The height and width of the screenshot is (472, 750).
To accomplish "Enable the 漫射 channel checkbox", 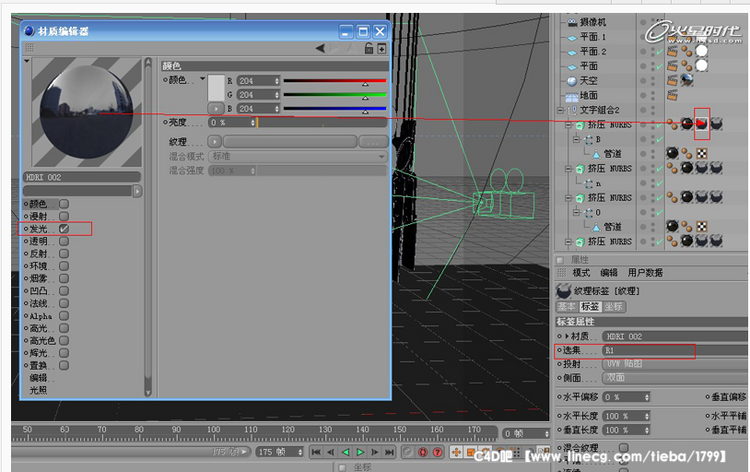I will (x=64, y=216).
